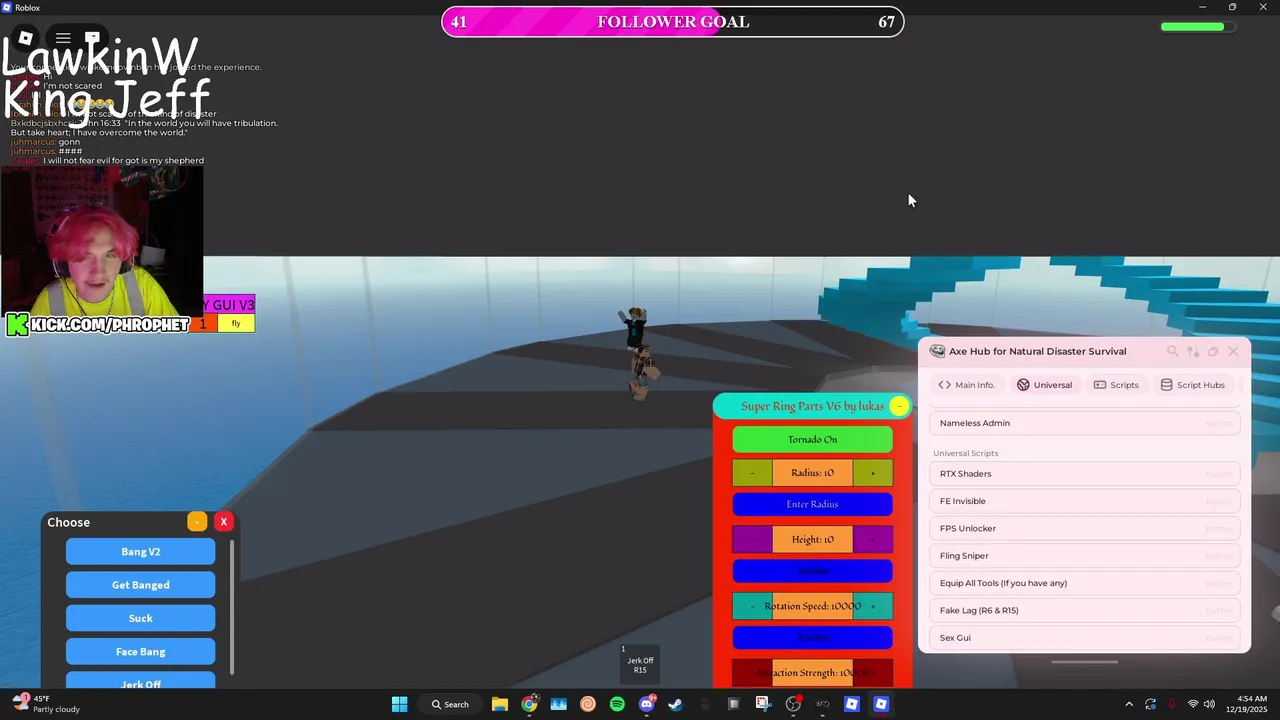Viewport: 1280px width, 720px height.
Task: Click the blue textbox below Rotation Speed
Action: coord(812,637)
